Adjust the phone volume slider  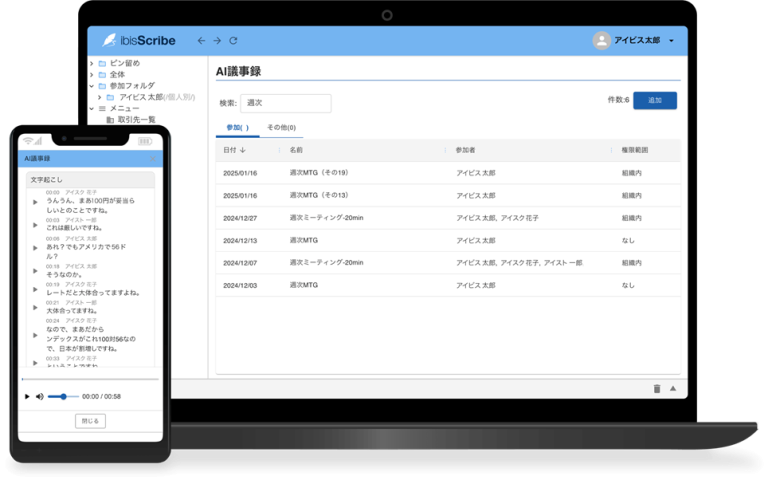click(62, 397)
